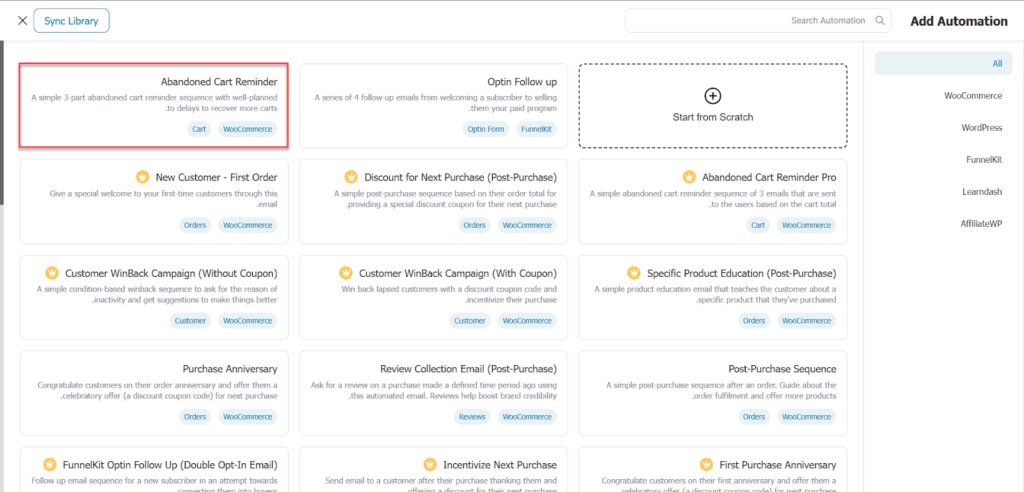Click the Reviews tag on Review Collection Email

click(x=472, y=417)
